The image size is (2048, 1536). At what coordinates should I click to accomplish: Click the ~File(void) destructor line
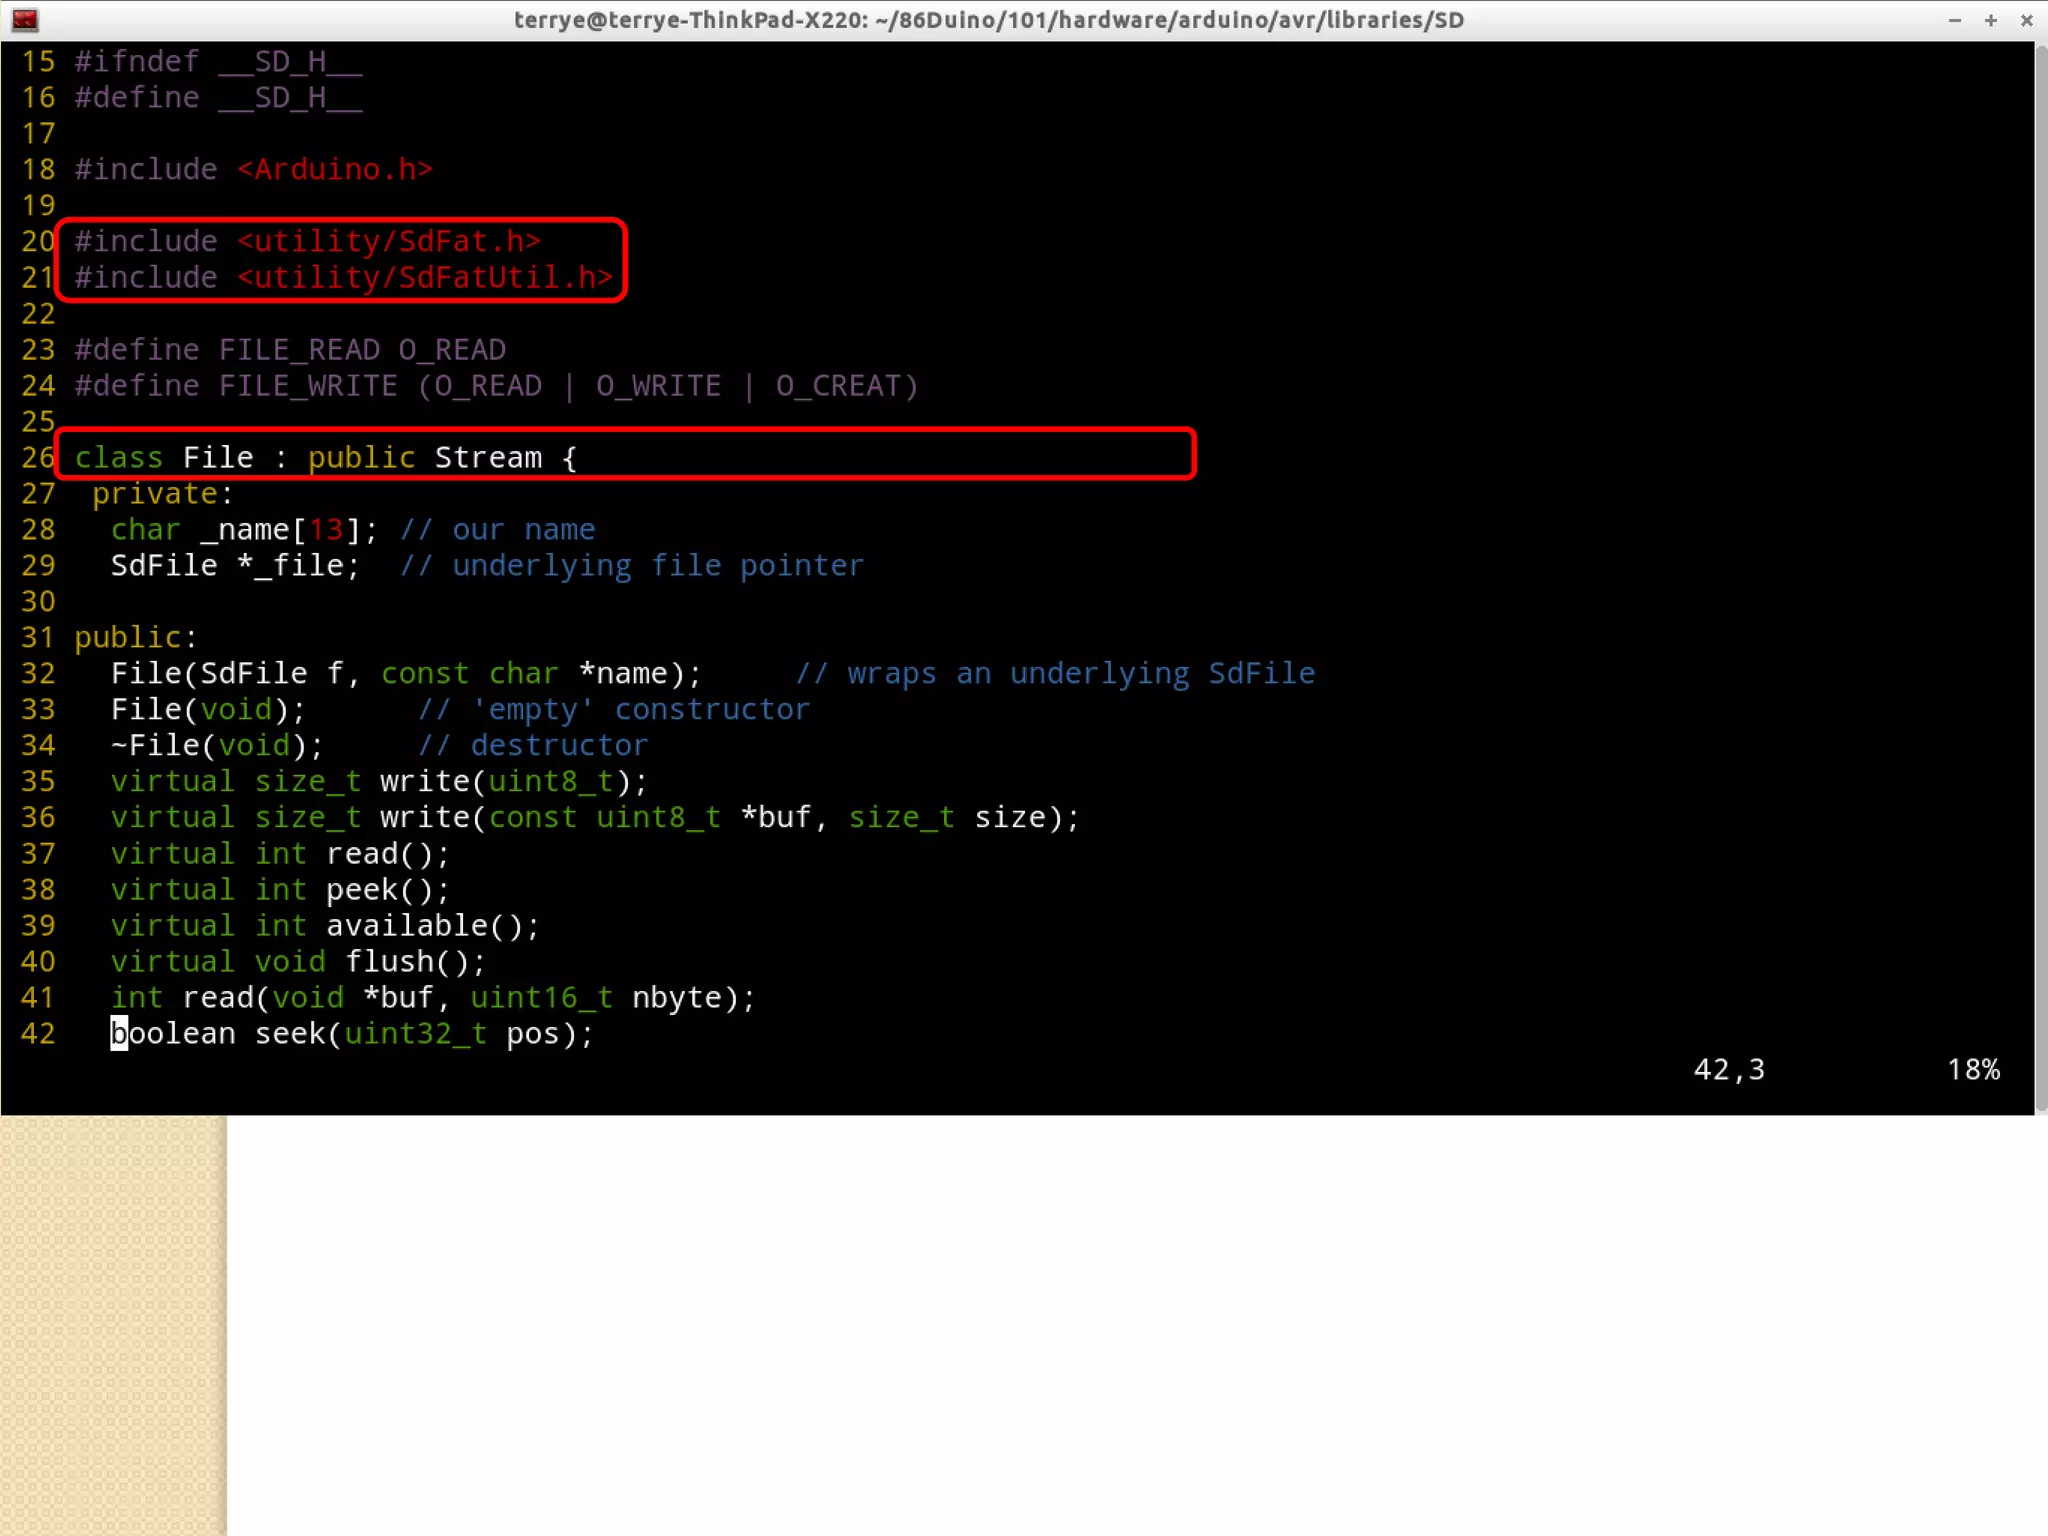[216, 746]
